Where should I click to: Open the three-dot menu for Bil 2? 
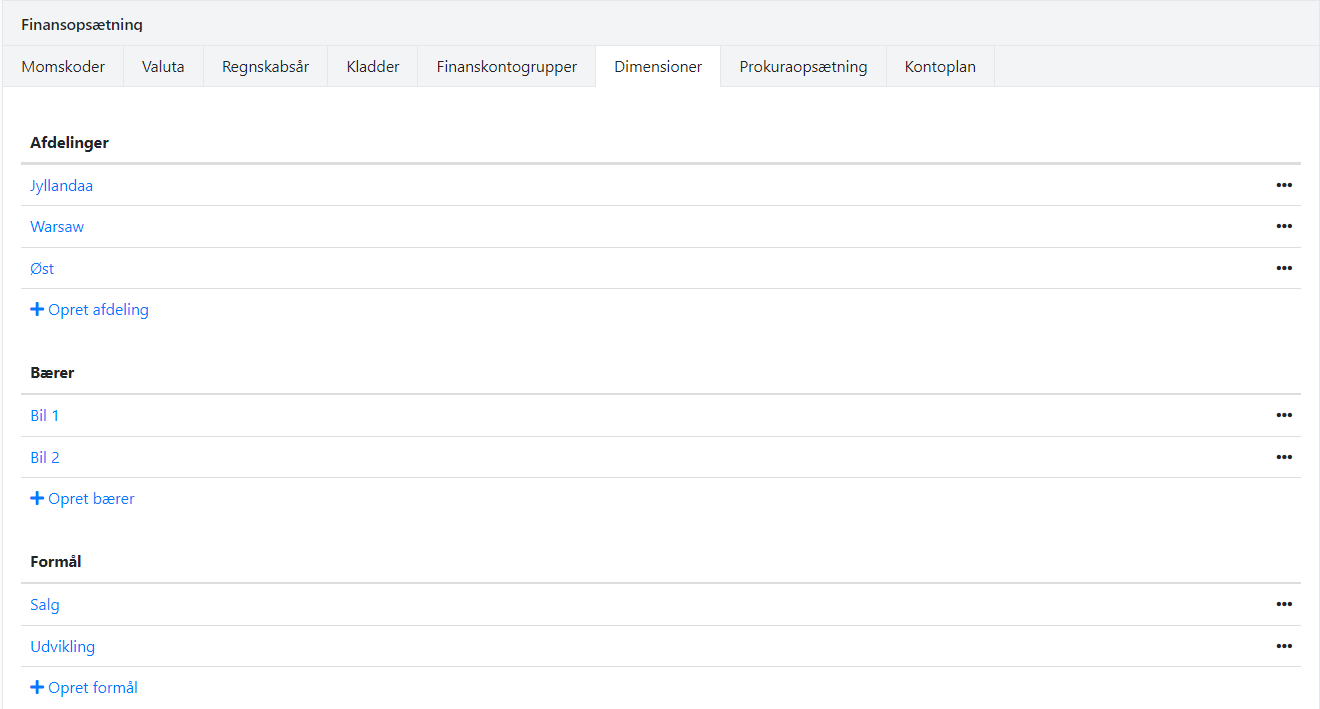pos(1284,457)
